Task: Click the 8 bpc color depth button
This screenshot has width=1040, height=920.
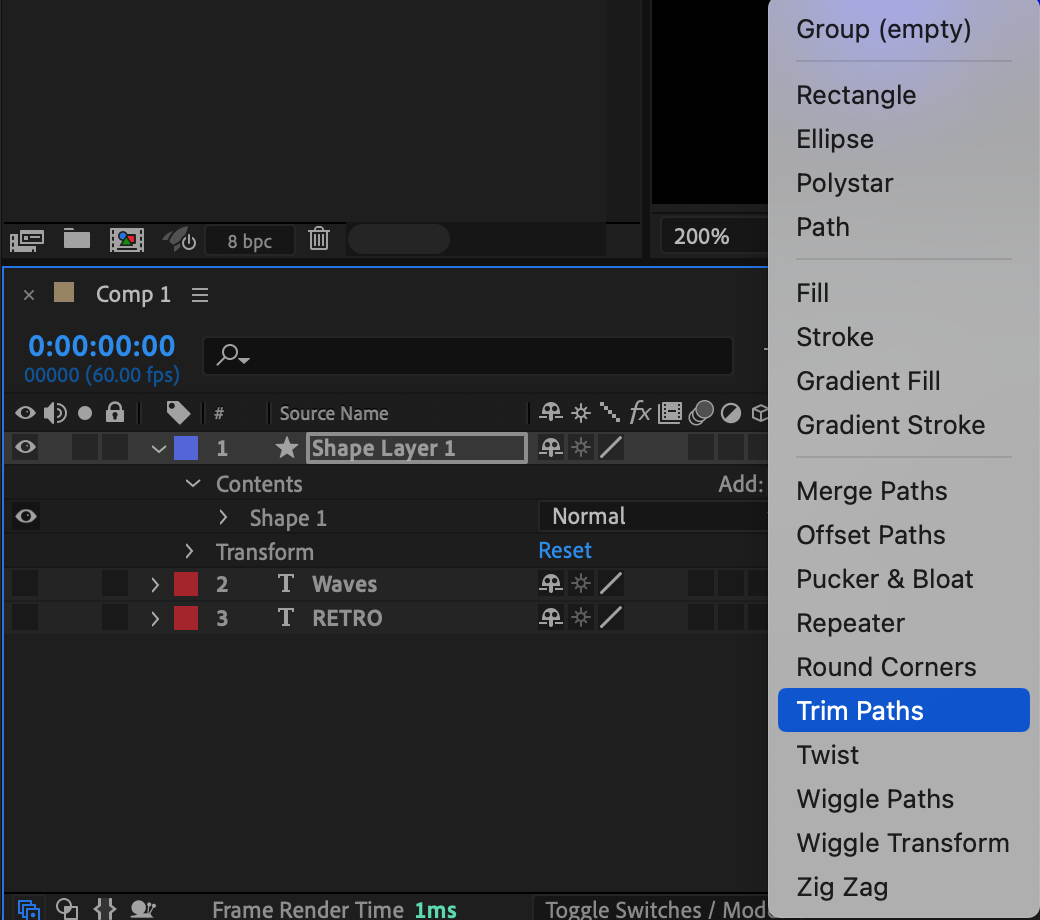Action: coord(250,241)
